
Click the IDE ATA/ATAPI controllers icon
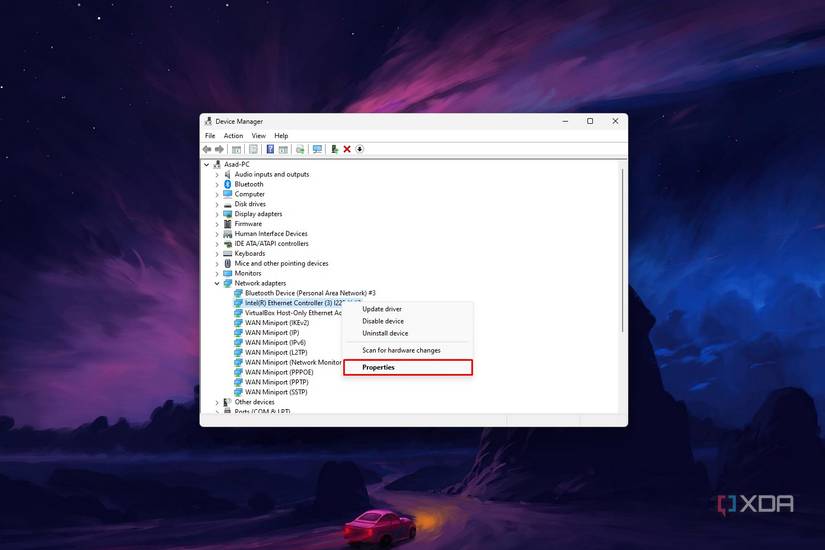point(227,244)
